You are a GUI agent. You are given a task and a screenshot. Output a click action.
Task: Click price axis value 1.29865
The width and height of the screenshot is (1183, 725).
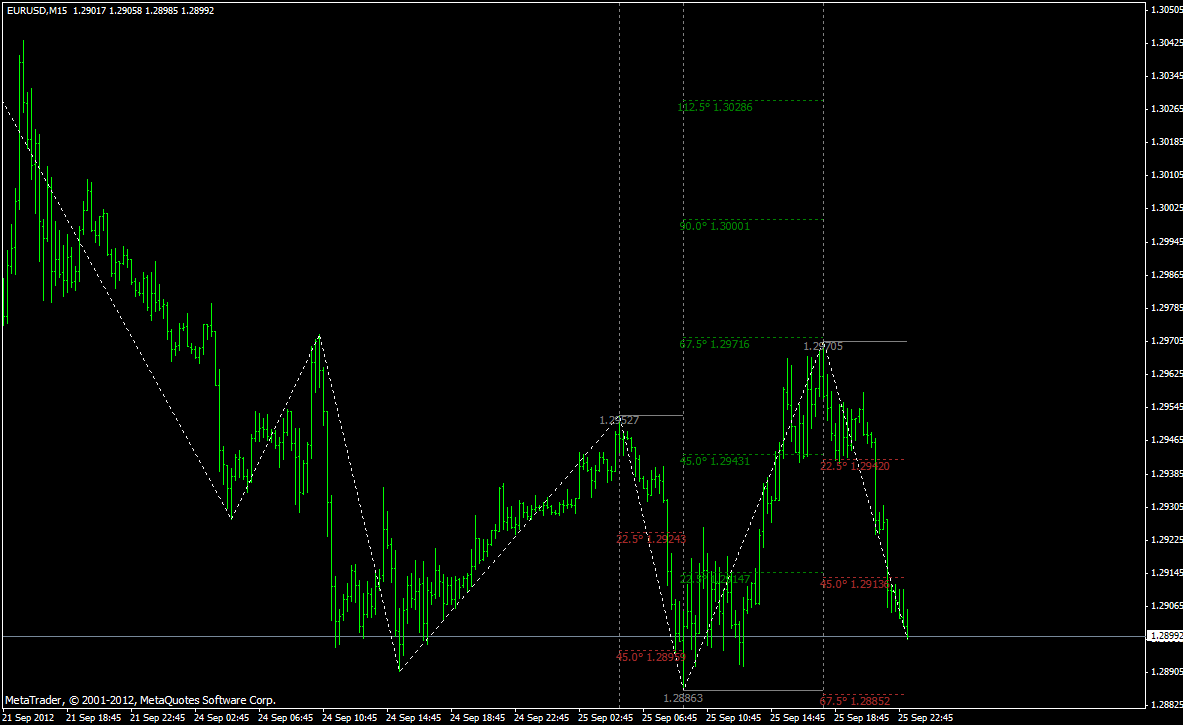click(x=1166, y=275)
